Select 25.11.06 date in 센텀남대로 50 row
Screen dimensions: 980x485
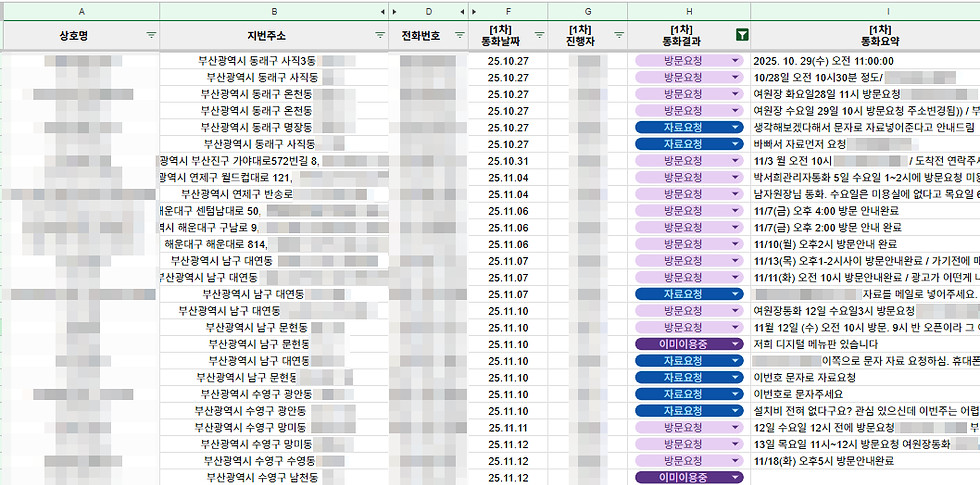pos(508,211)
